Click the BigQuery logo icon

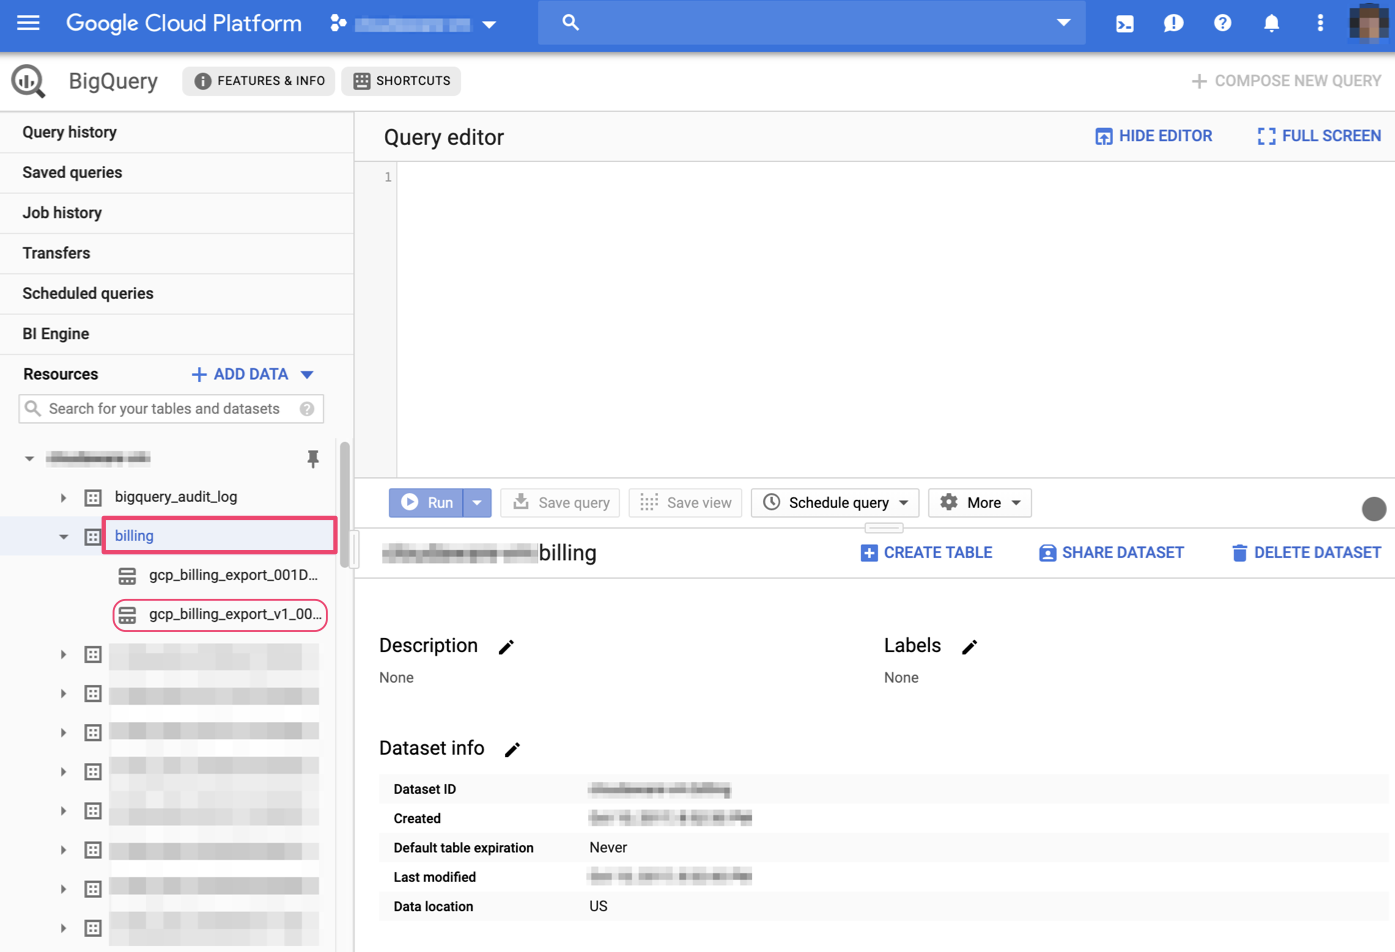(x=28, y=81)
